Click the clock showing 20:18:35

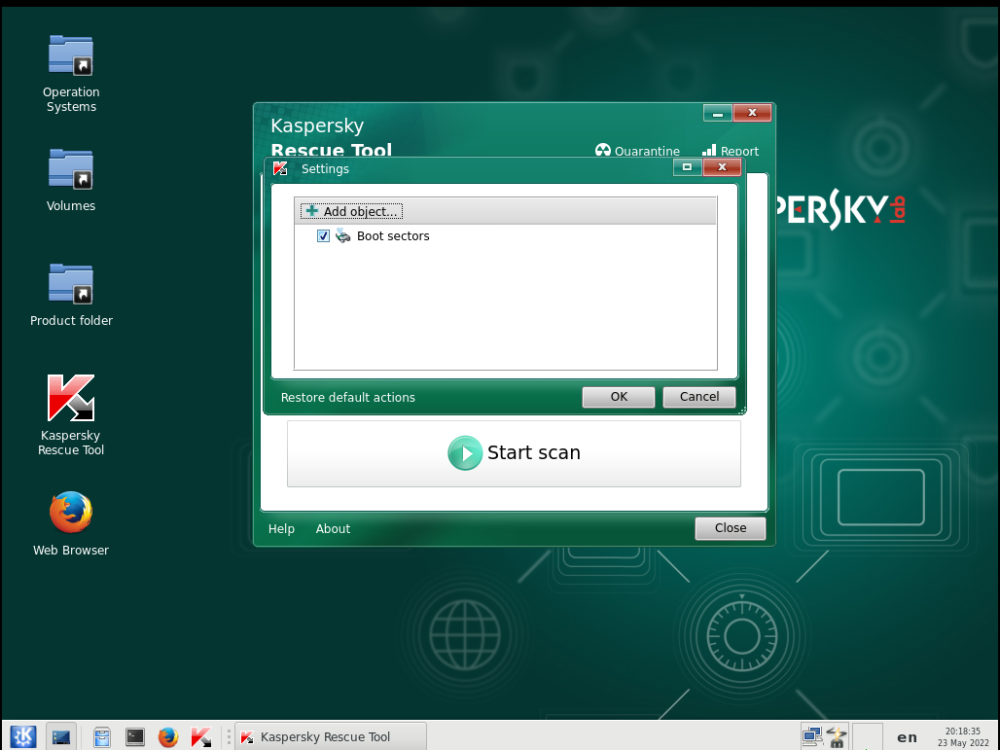coord(962,737)
